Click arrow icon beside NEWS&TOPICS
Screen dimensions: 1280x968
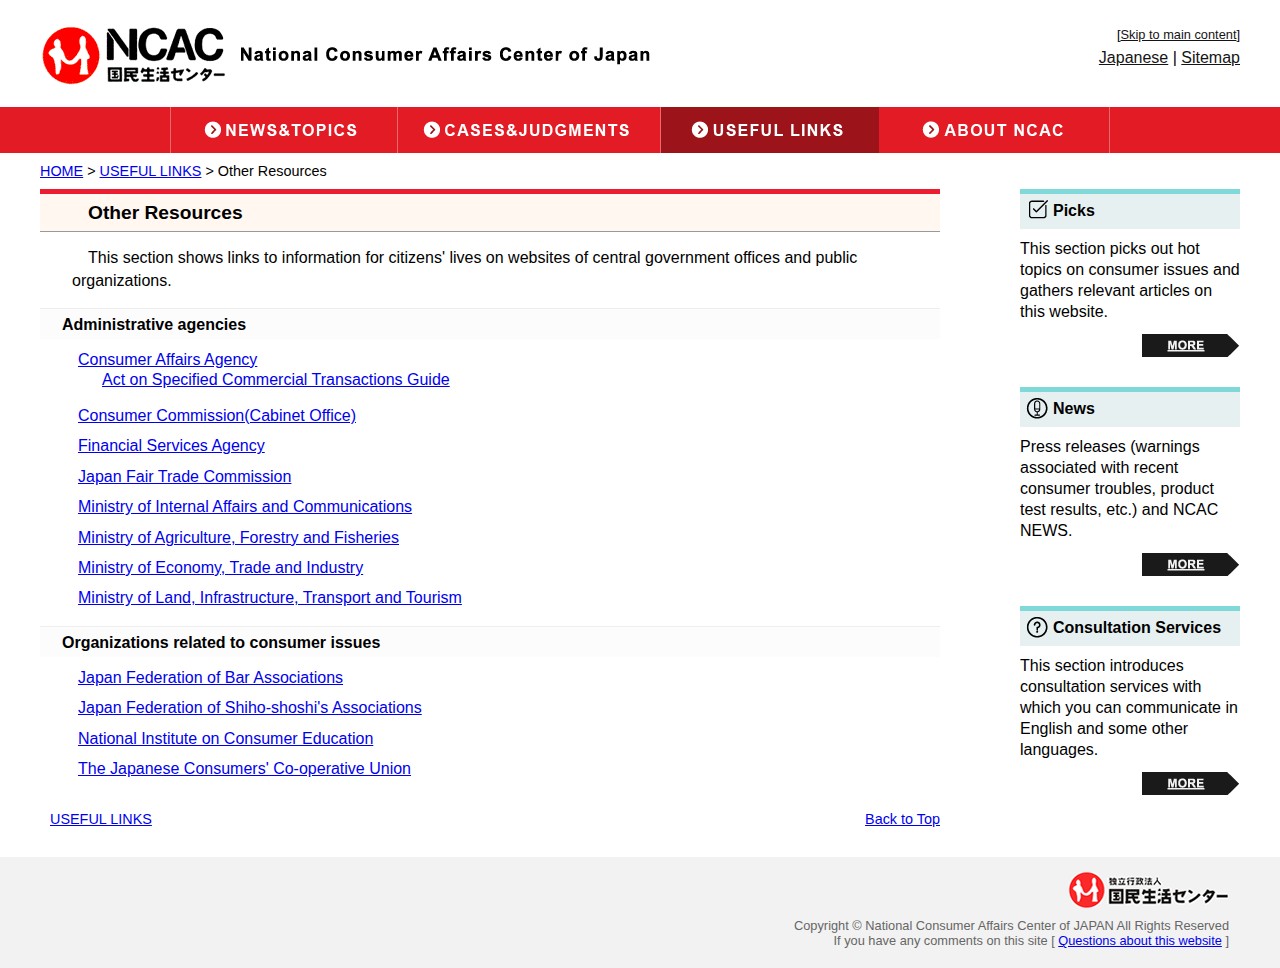(x=213, y=130)
